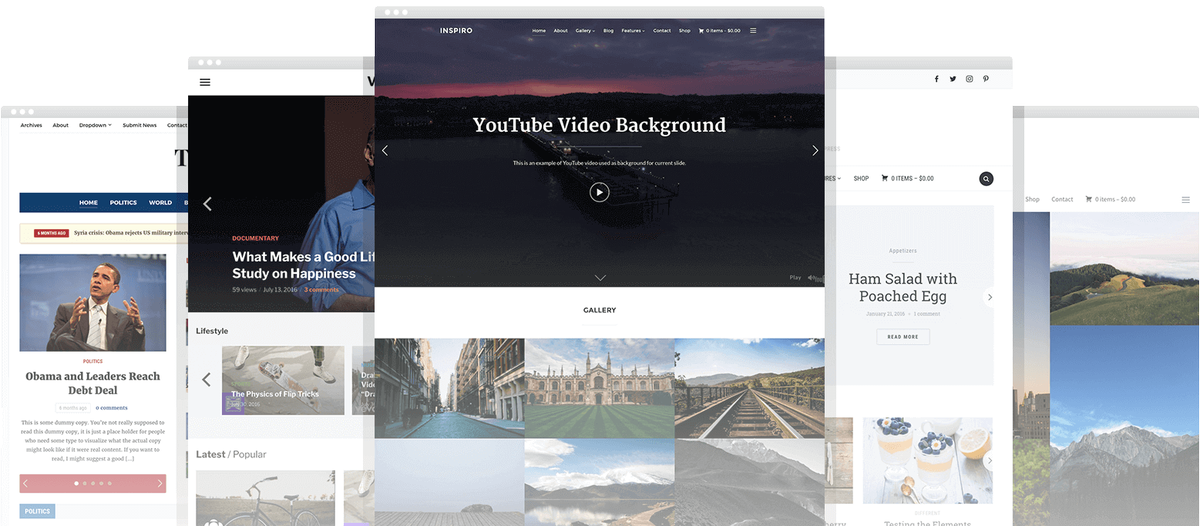Switch to the Latest tab
This screenshot has height=526, width=1200.
coord(210,454)
